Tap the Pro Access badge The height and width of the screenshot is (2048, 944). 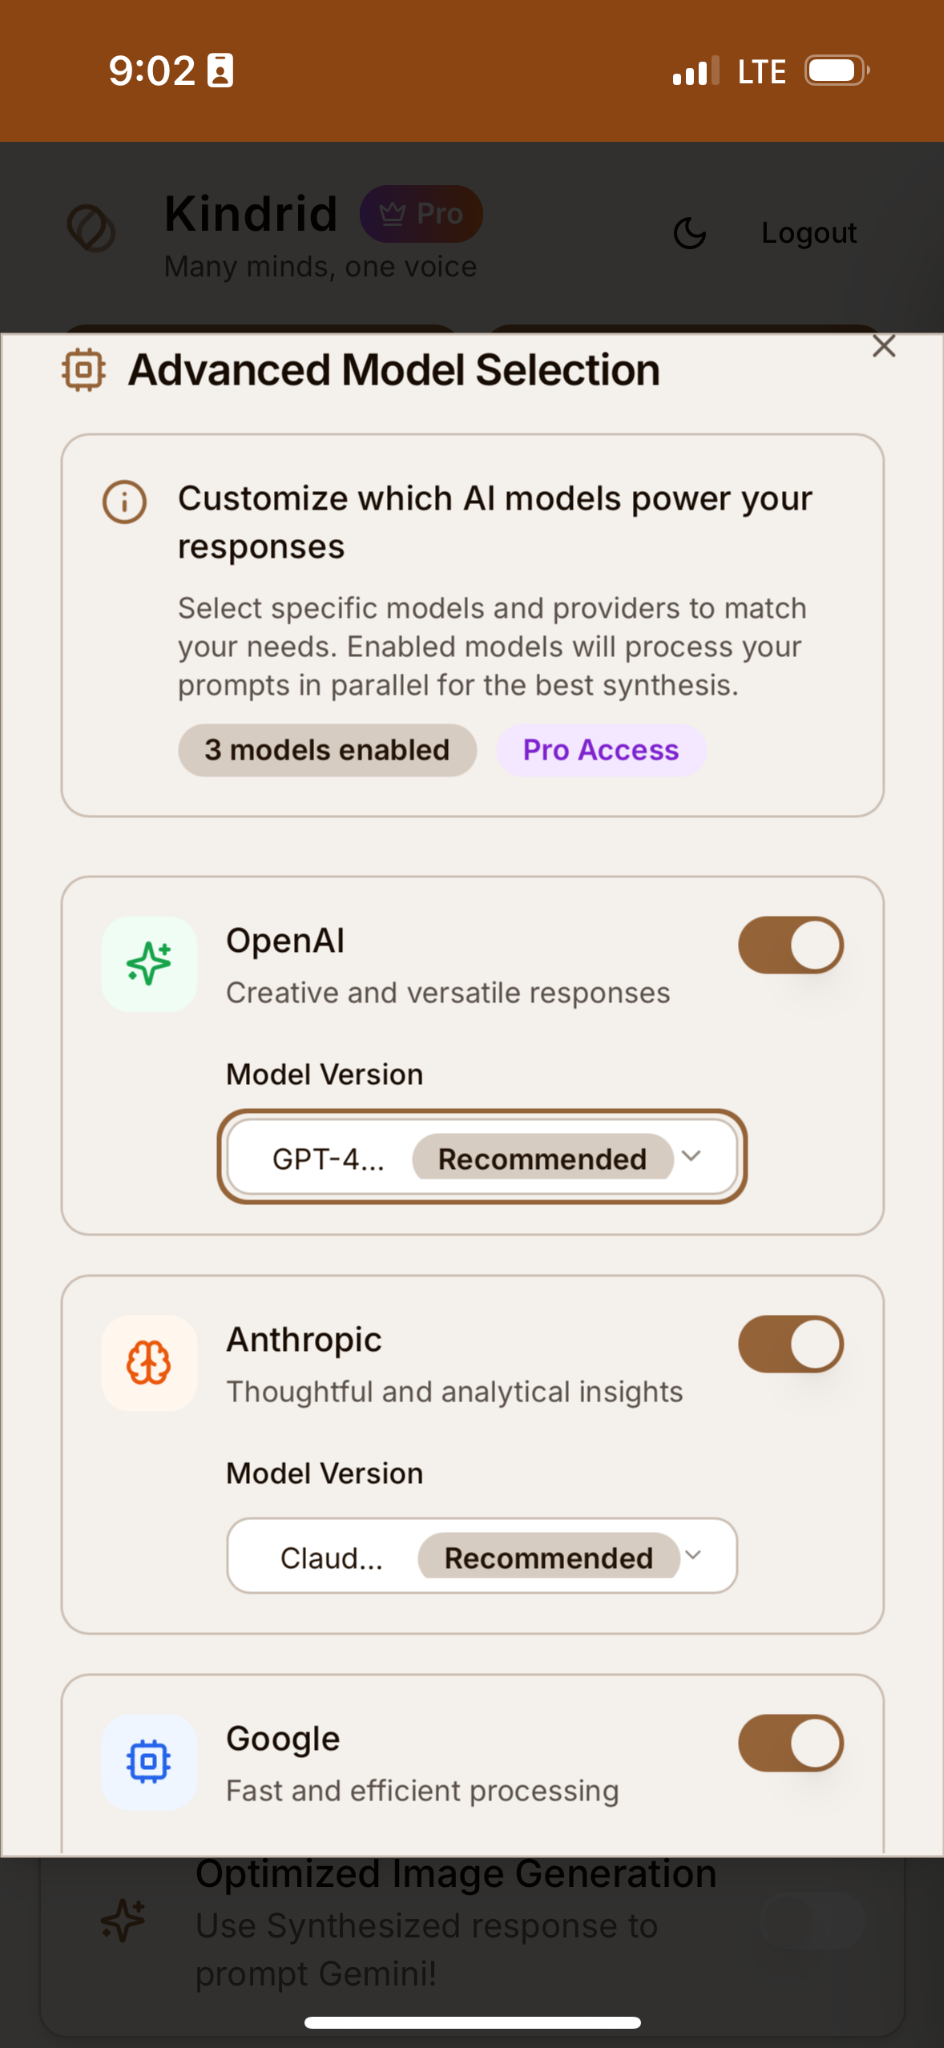601,750
